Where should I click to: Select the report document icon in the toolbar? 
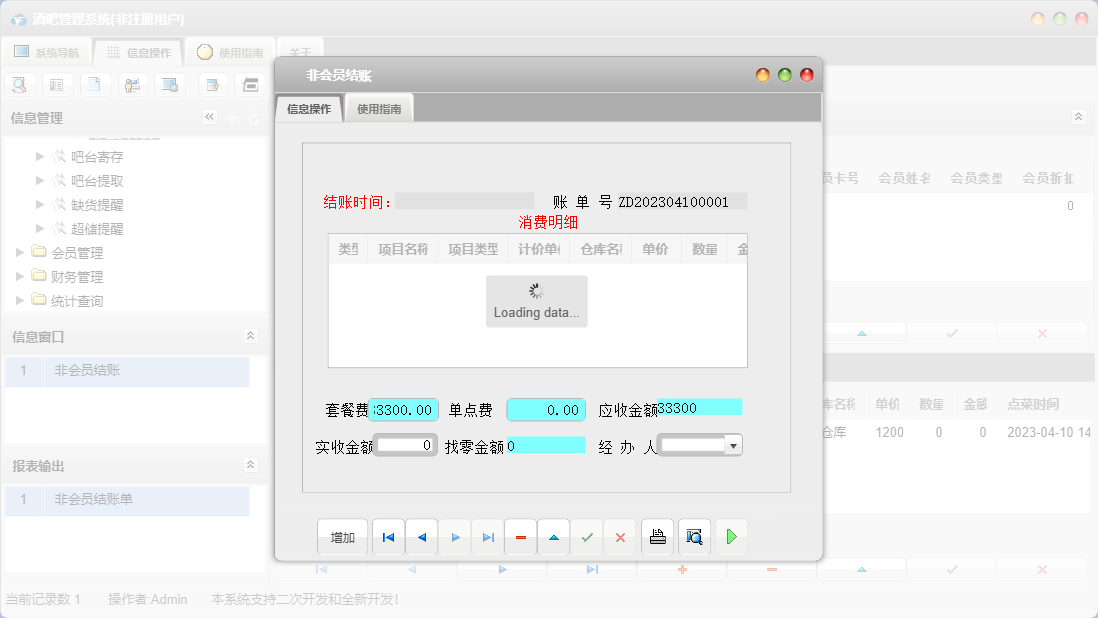95,84
